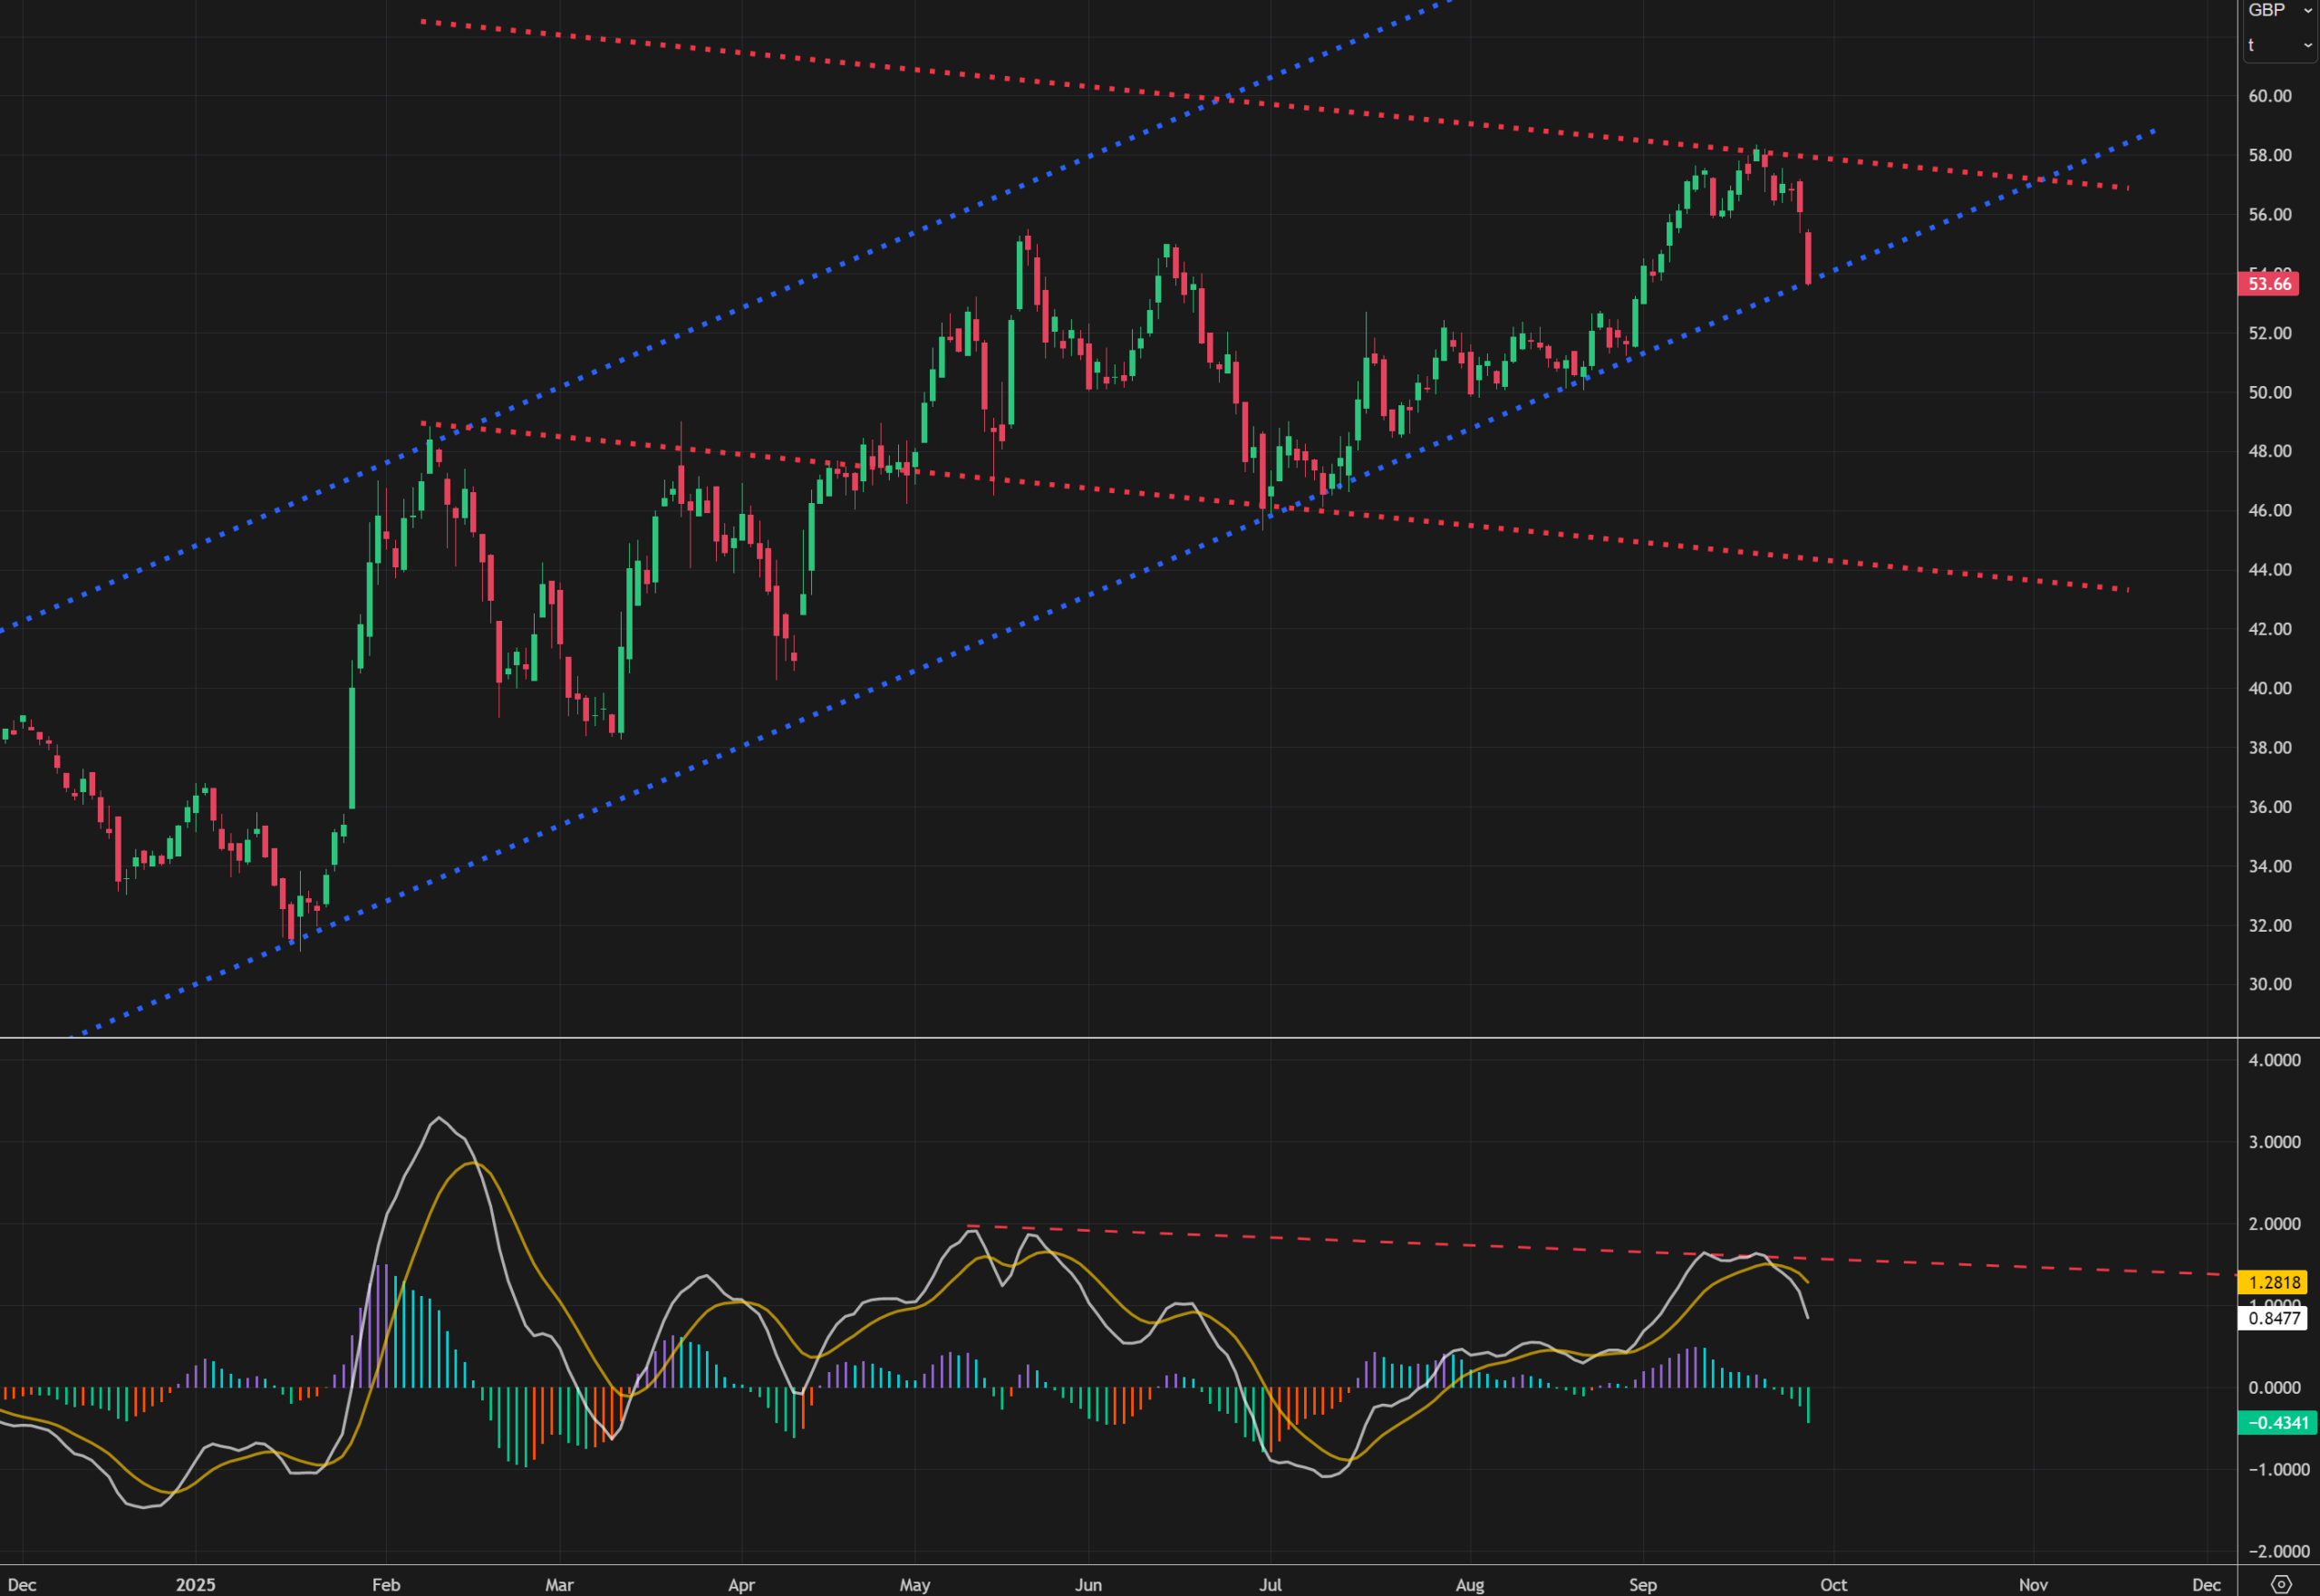Click the green −0.4341 histogram value label

coord(2278,1423)
